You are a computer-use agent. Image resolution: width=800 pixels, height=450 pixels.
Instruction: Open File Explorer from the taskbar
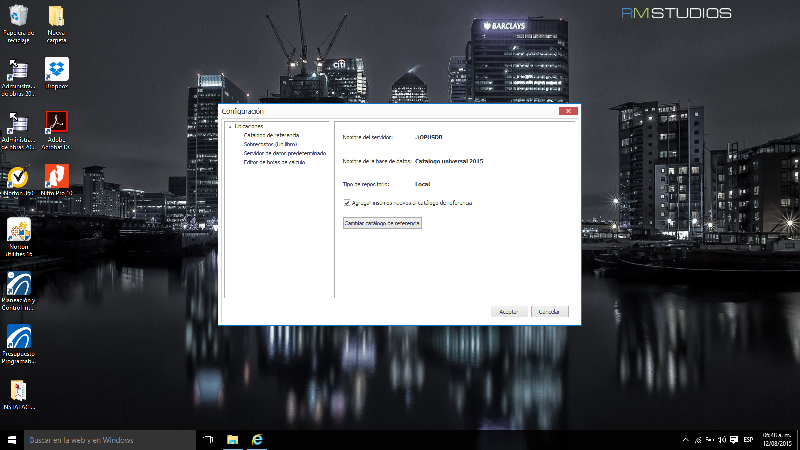click(232, 439)
